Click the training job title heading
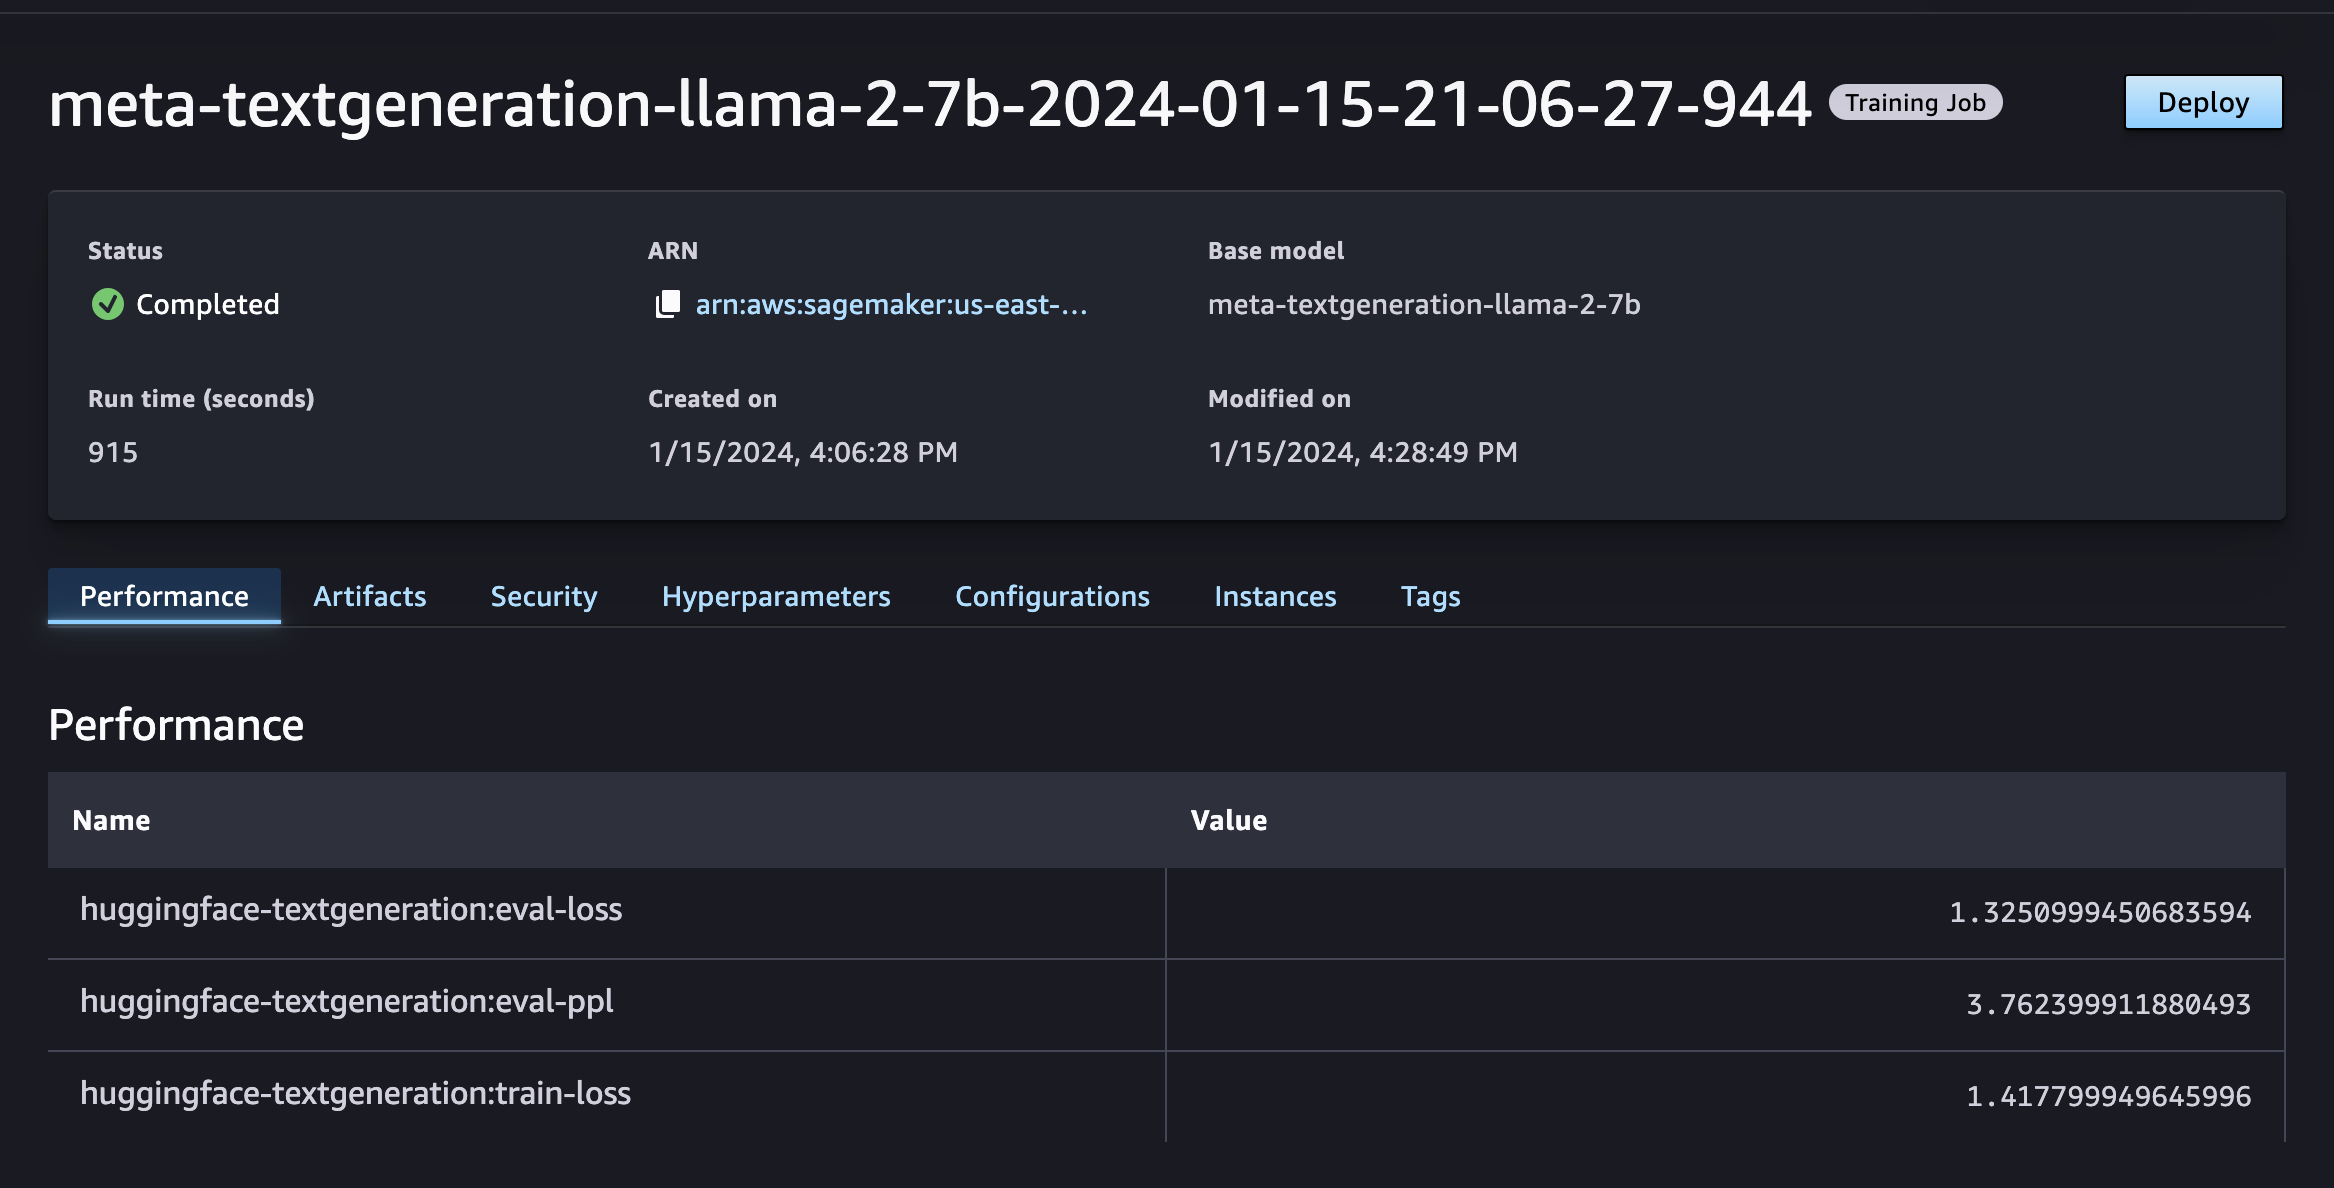Viewport: 2334px width, 1188px height. coord(930,105)
